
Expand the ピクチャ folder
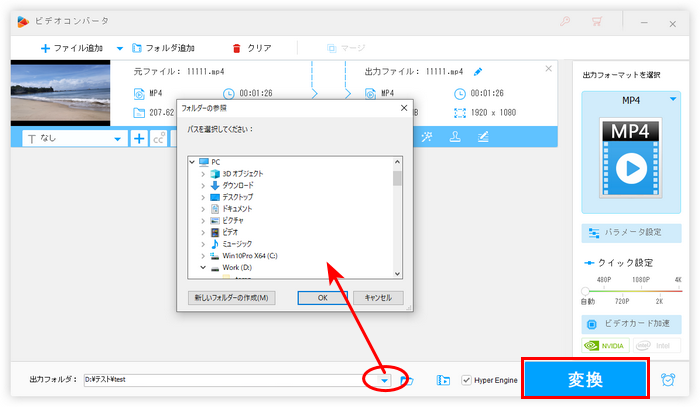tap(203, 220)
